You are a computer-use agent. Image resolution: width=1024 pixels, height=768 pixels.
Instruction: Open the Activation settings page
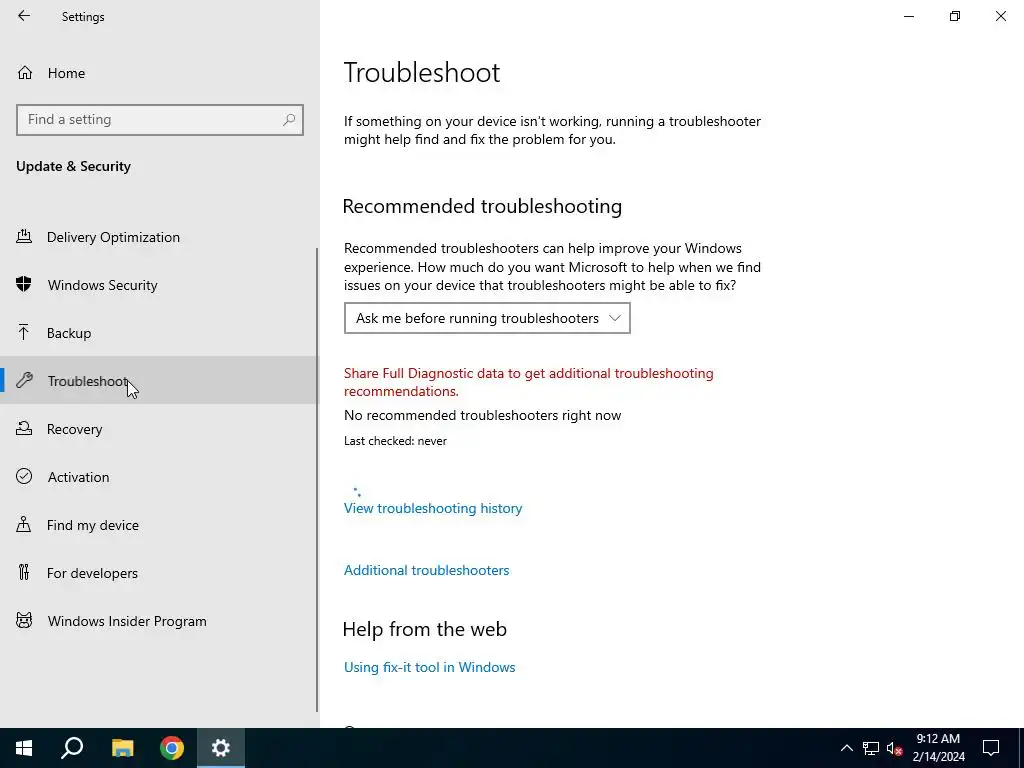[78, 477]
